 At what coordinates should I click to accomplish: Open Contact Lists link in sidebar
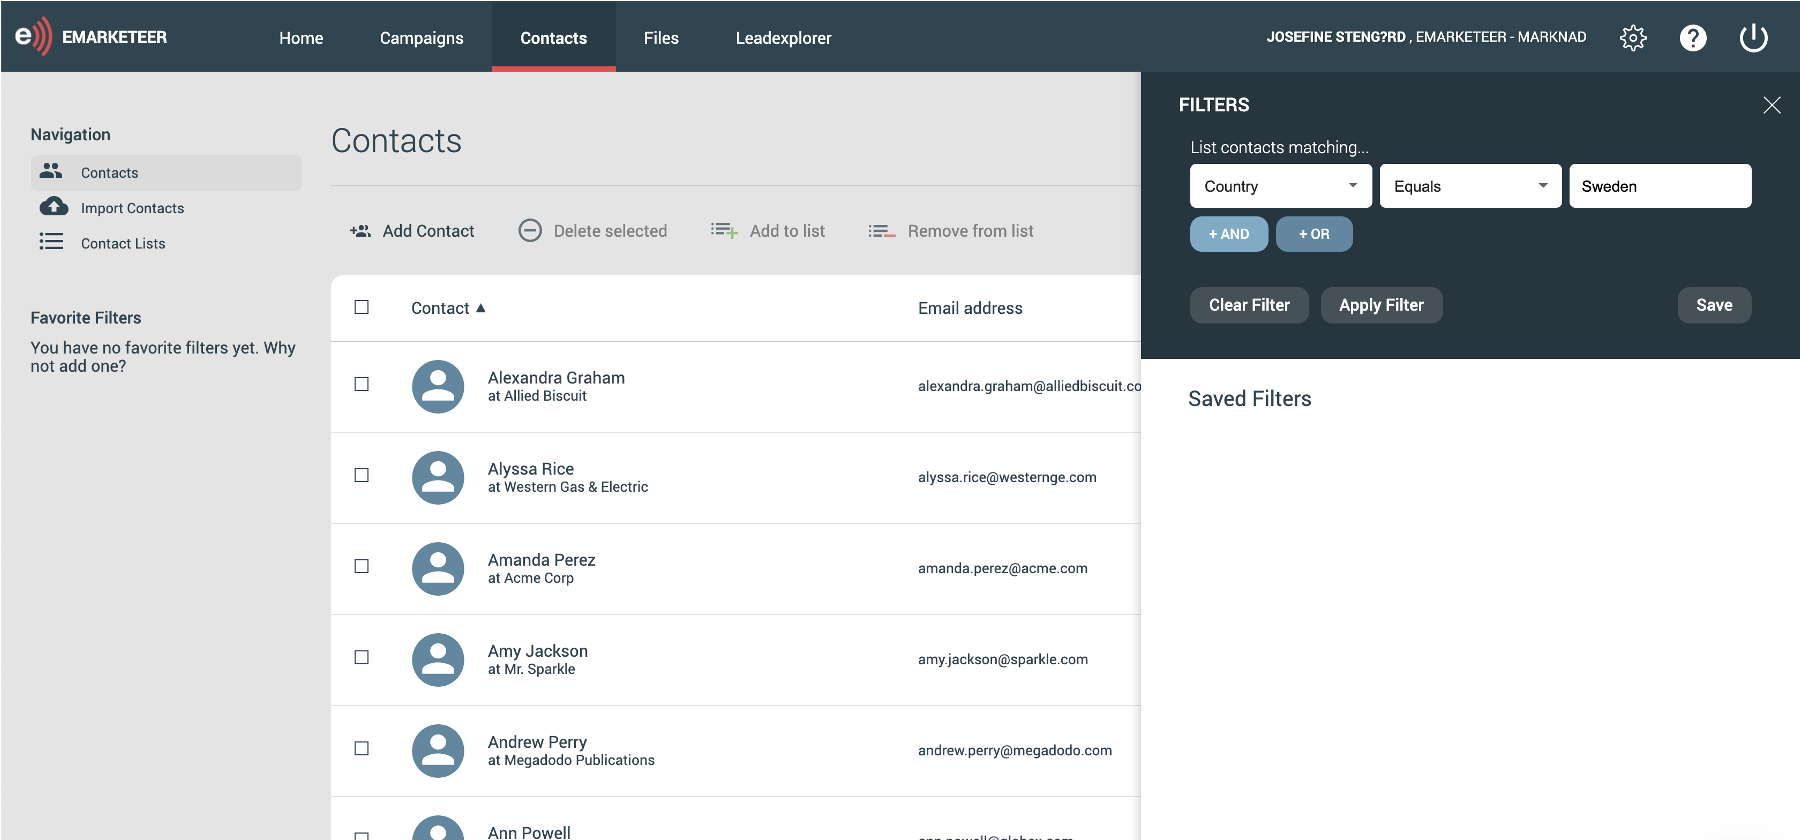click(123, 243)
